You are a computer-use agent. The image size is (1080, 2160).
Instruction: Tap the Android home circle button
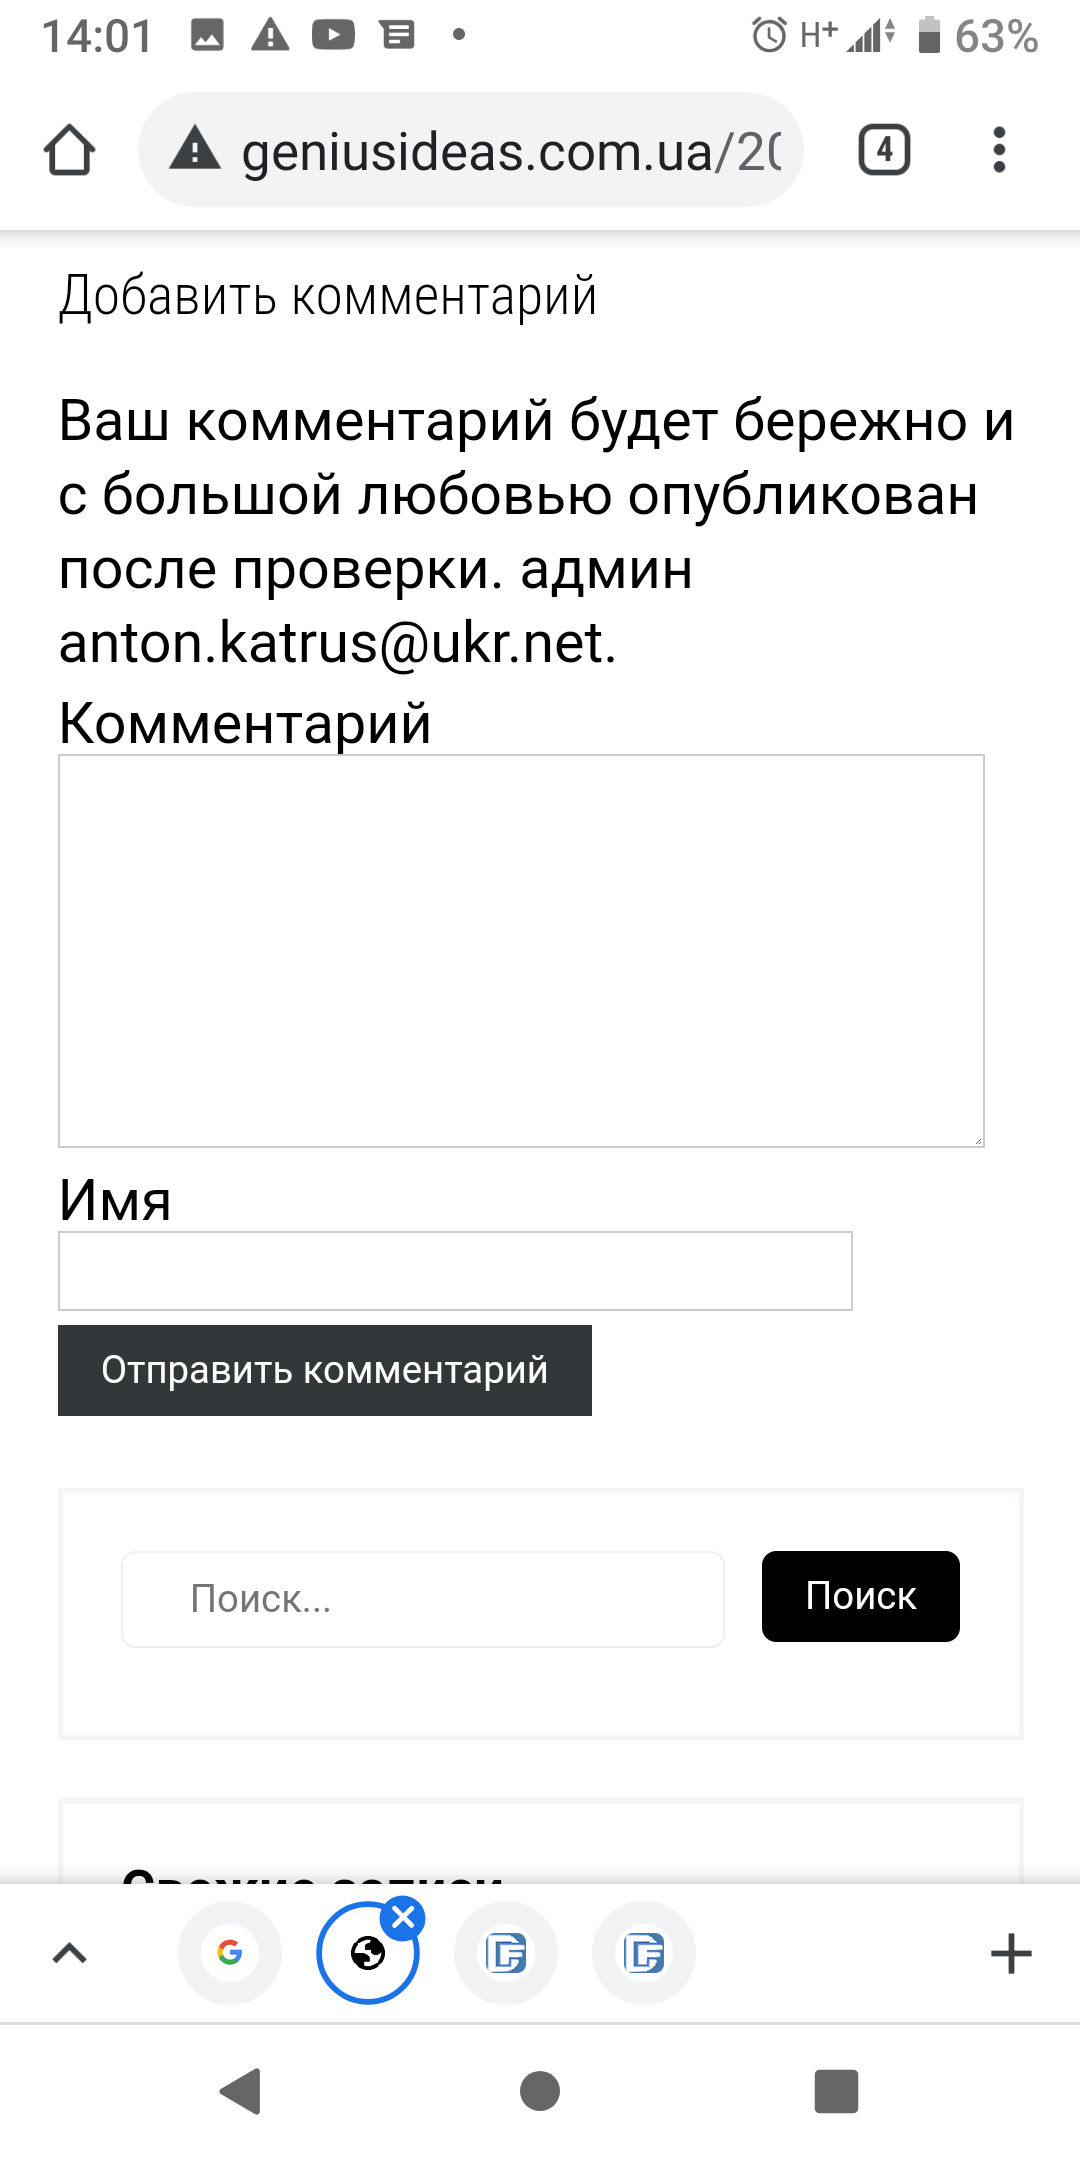540,2091
